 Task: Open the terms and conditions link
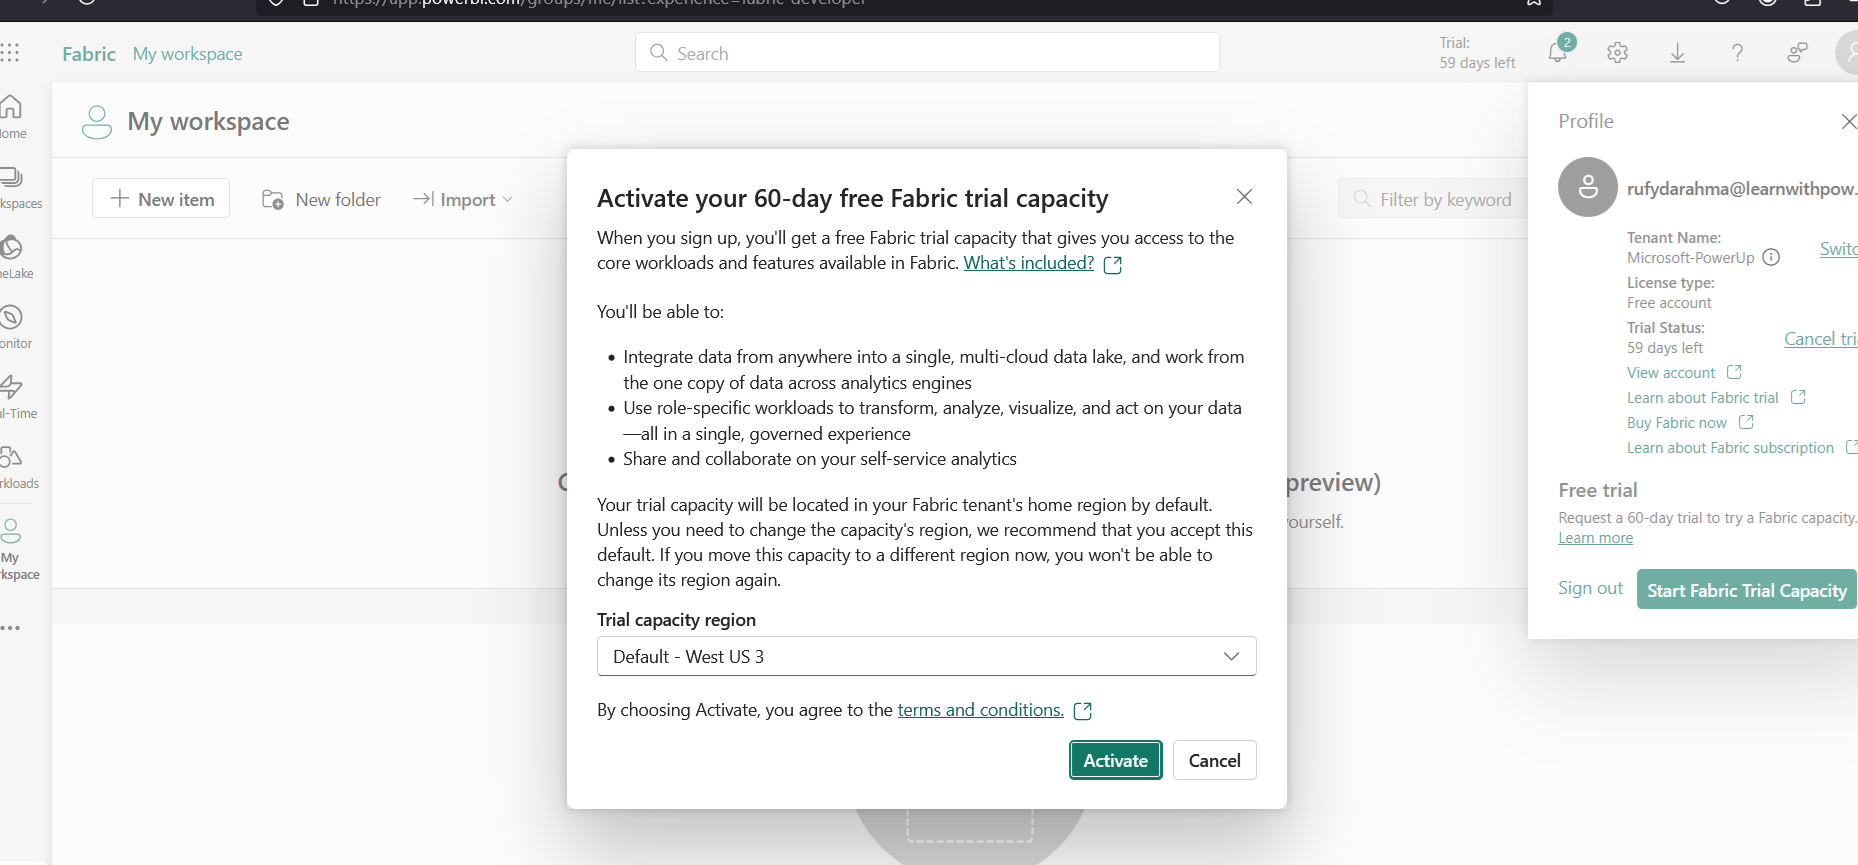click(x=980, y=710)
